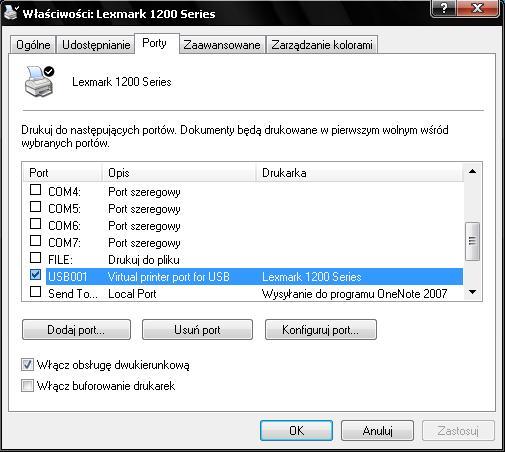The height and width of the screenshot is (452, 505).
Task: Click Lexmark 1200 Series in Drukarka column
Action: 312,277
